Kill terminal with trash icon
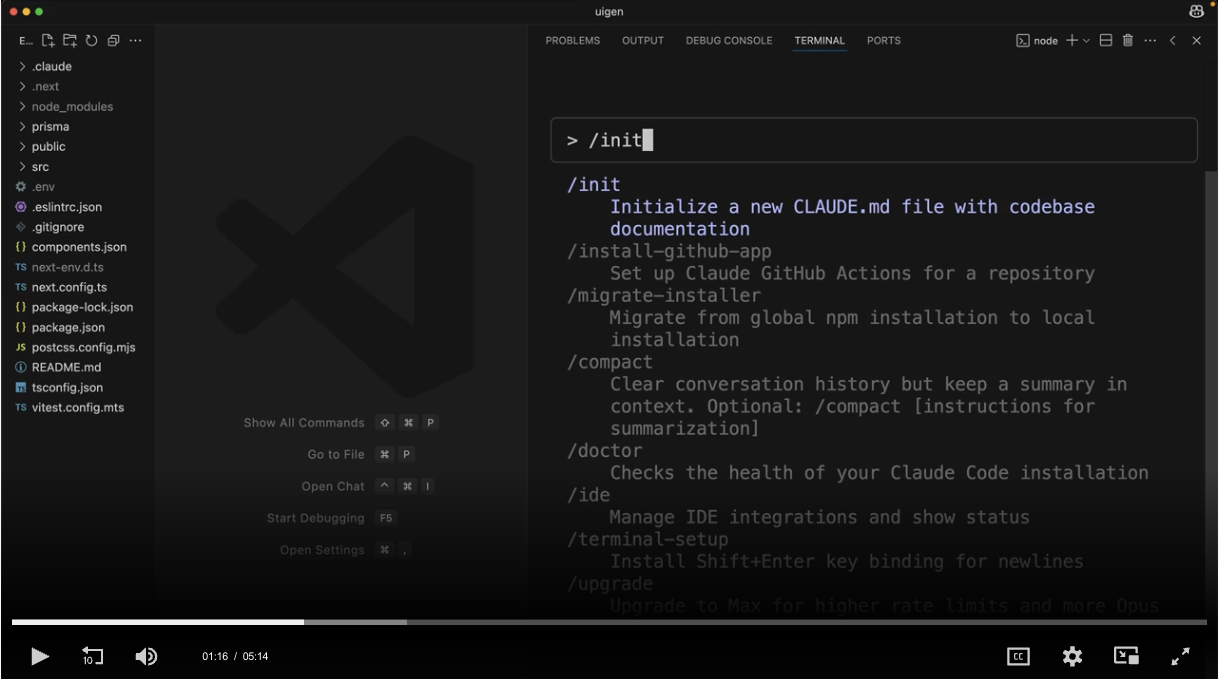The width and height of the screenshot is (1219, 679). pos(1128,41)
